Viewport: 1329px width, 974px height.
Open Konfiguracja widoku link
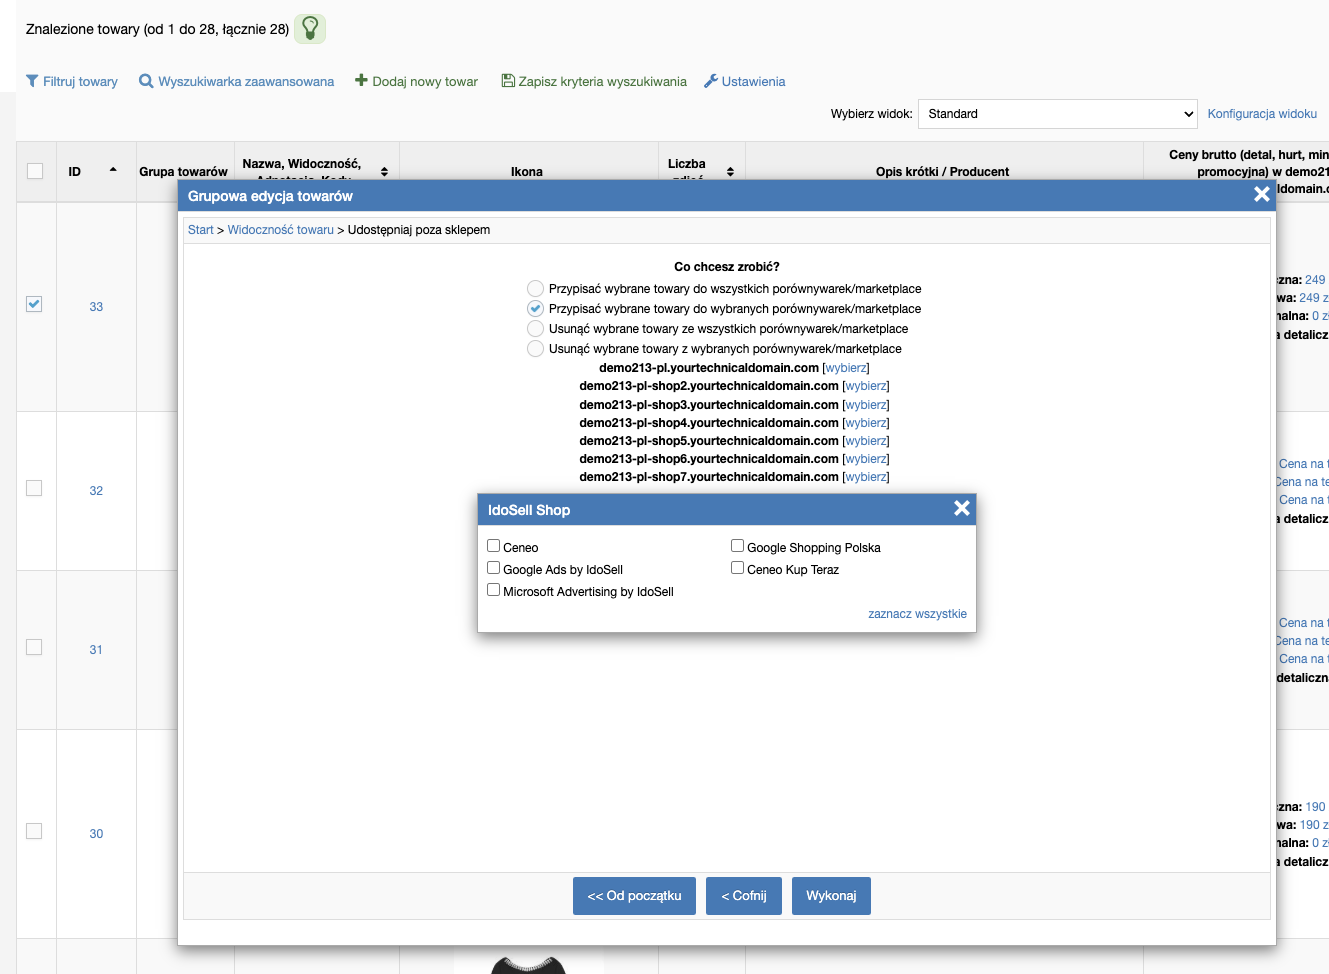pos(1262,114)
